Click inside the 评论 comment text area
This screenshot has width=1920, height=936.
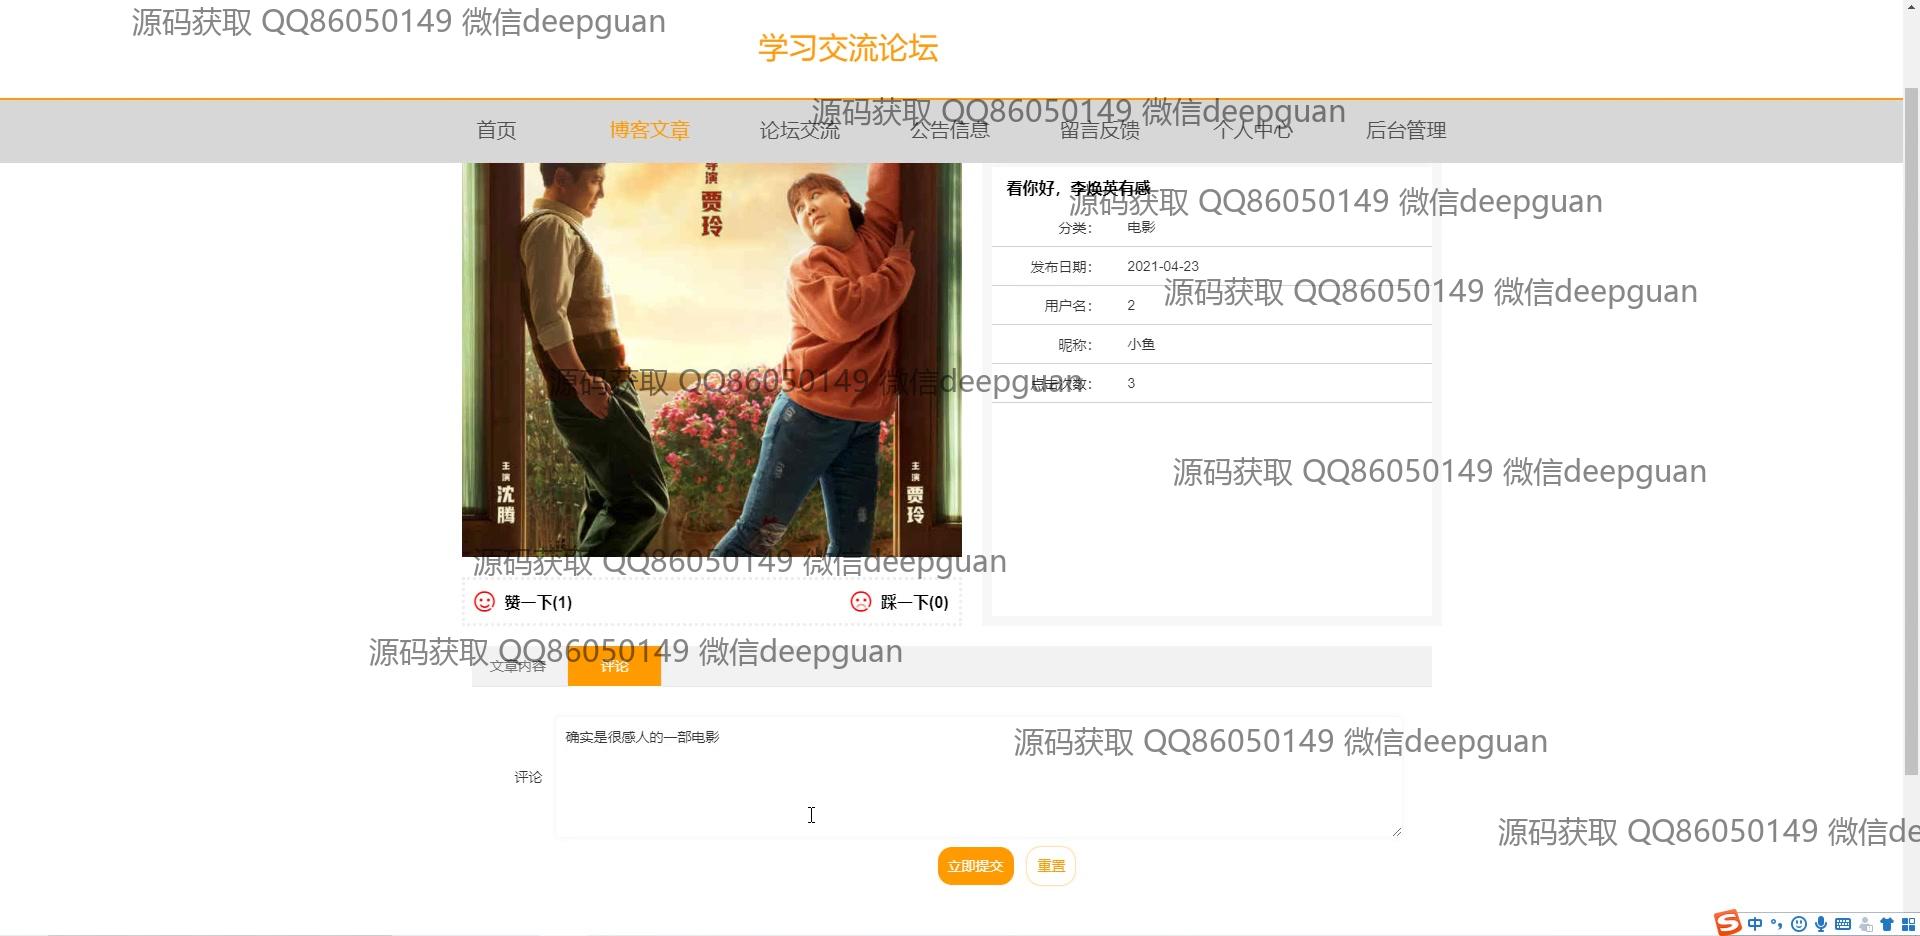[x=977, y=777]
